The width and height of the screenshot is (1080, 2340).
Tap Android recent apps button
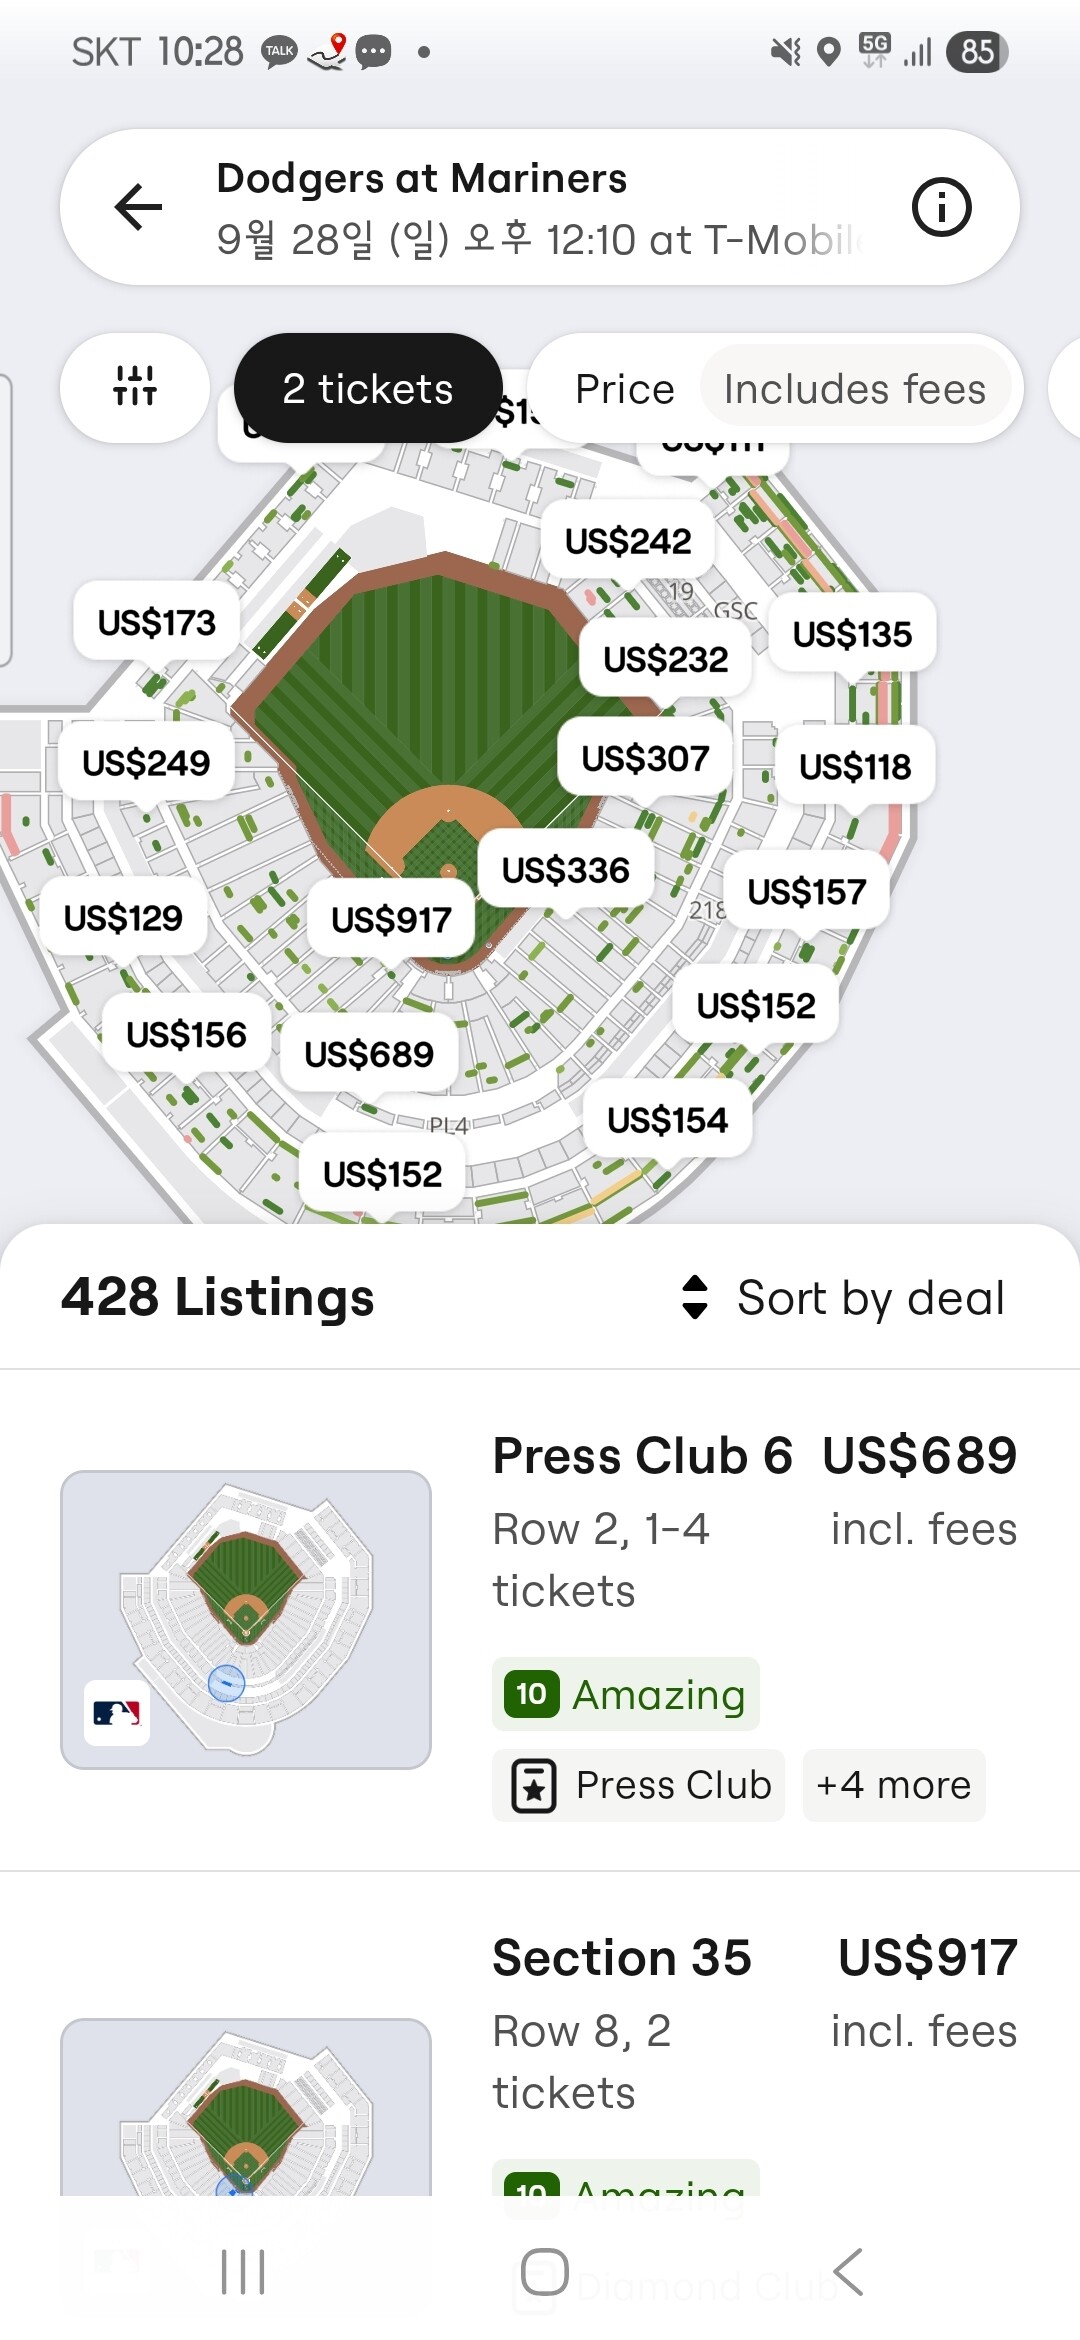[x=243, y=2272]
